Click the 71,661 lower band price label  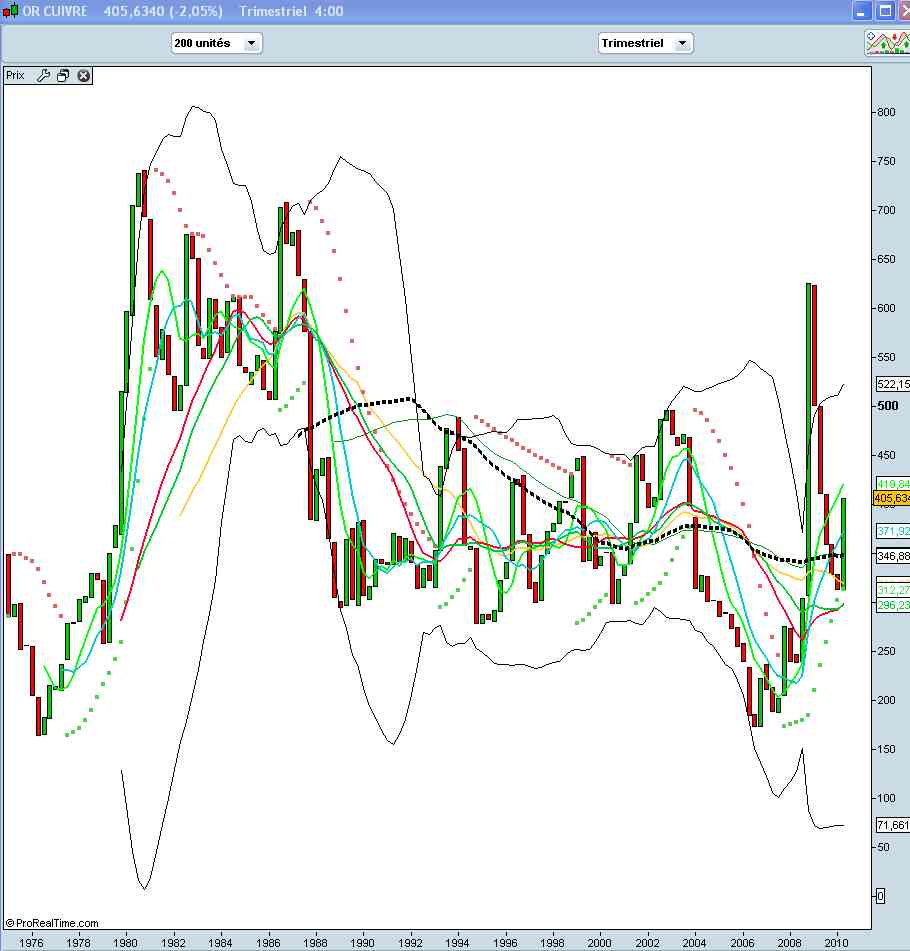click(891, 825)
